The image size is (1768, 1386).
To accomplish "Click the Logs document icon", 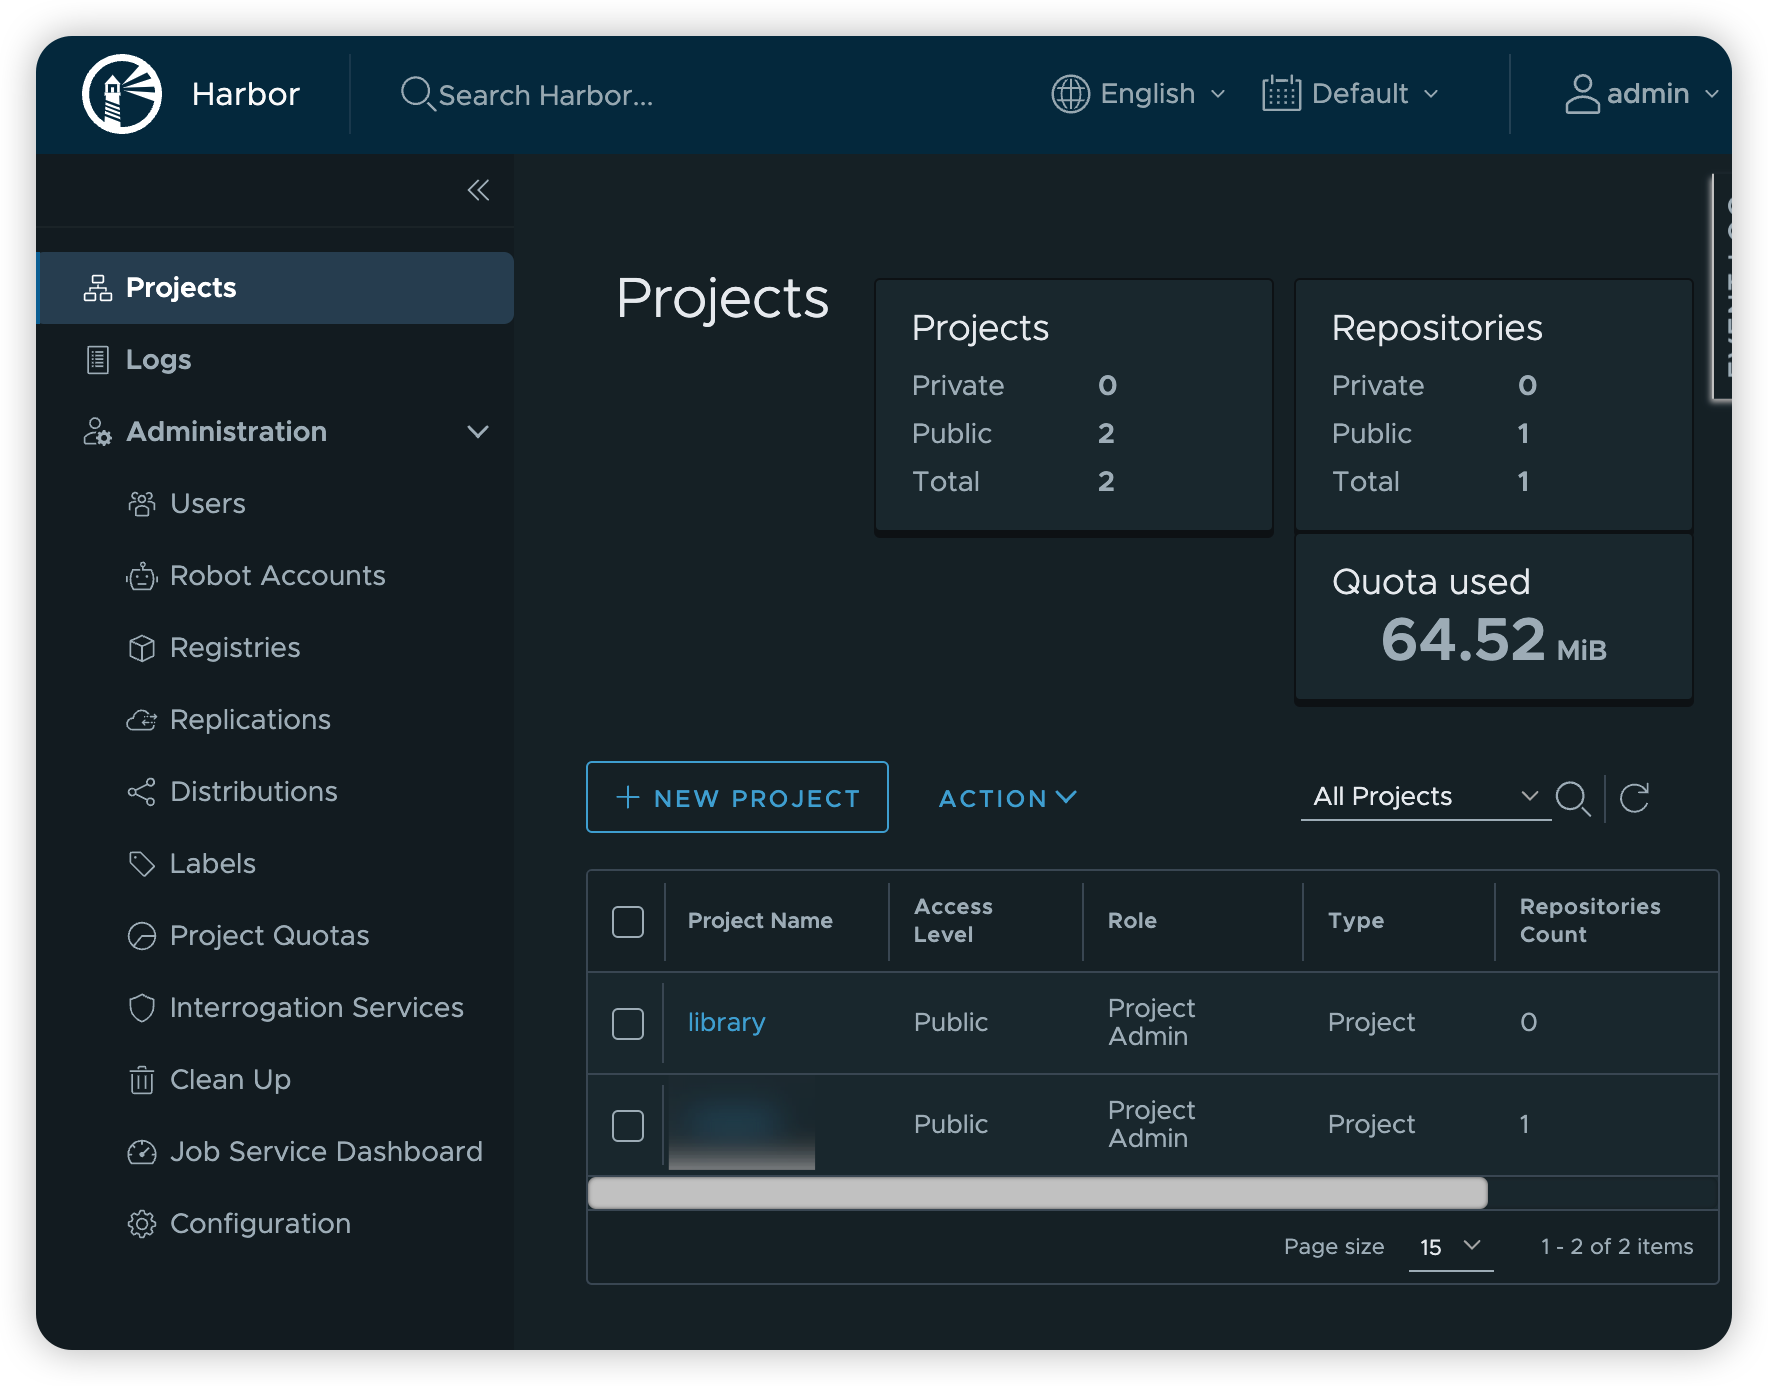I will click(x=98, y=360).
